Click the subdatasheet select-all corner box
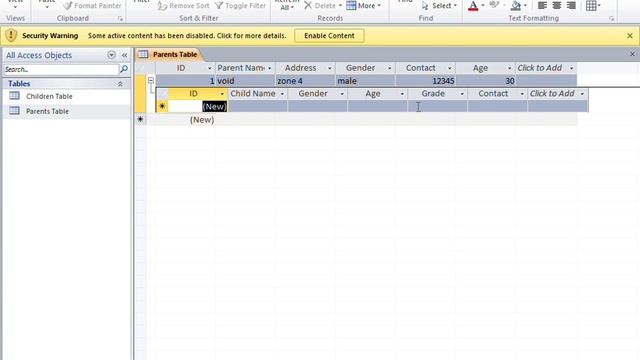640x360 pixels. 162,94
